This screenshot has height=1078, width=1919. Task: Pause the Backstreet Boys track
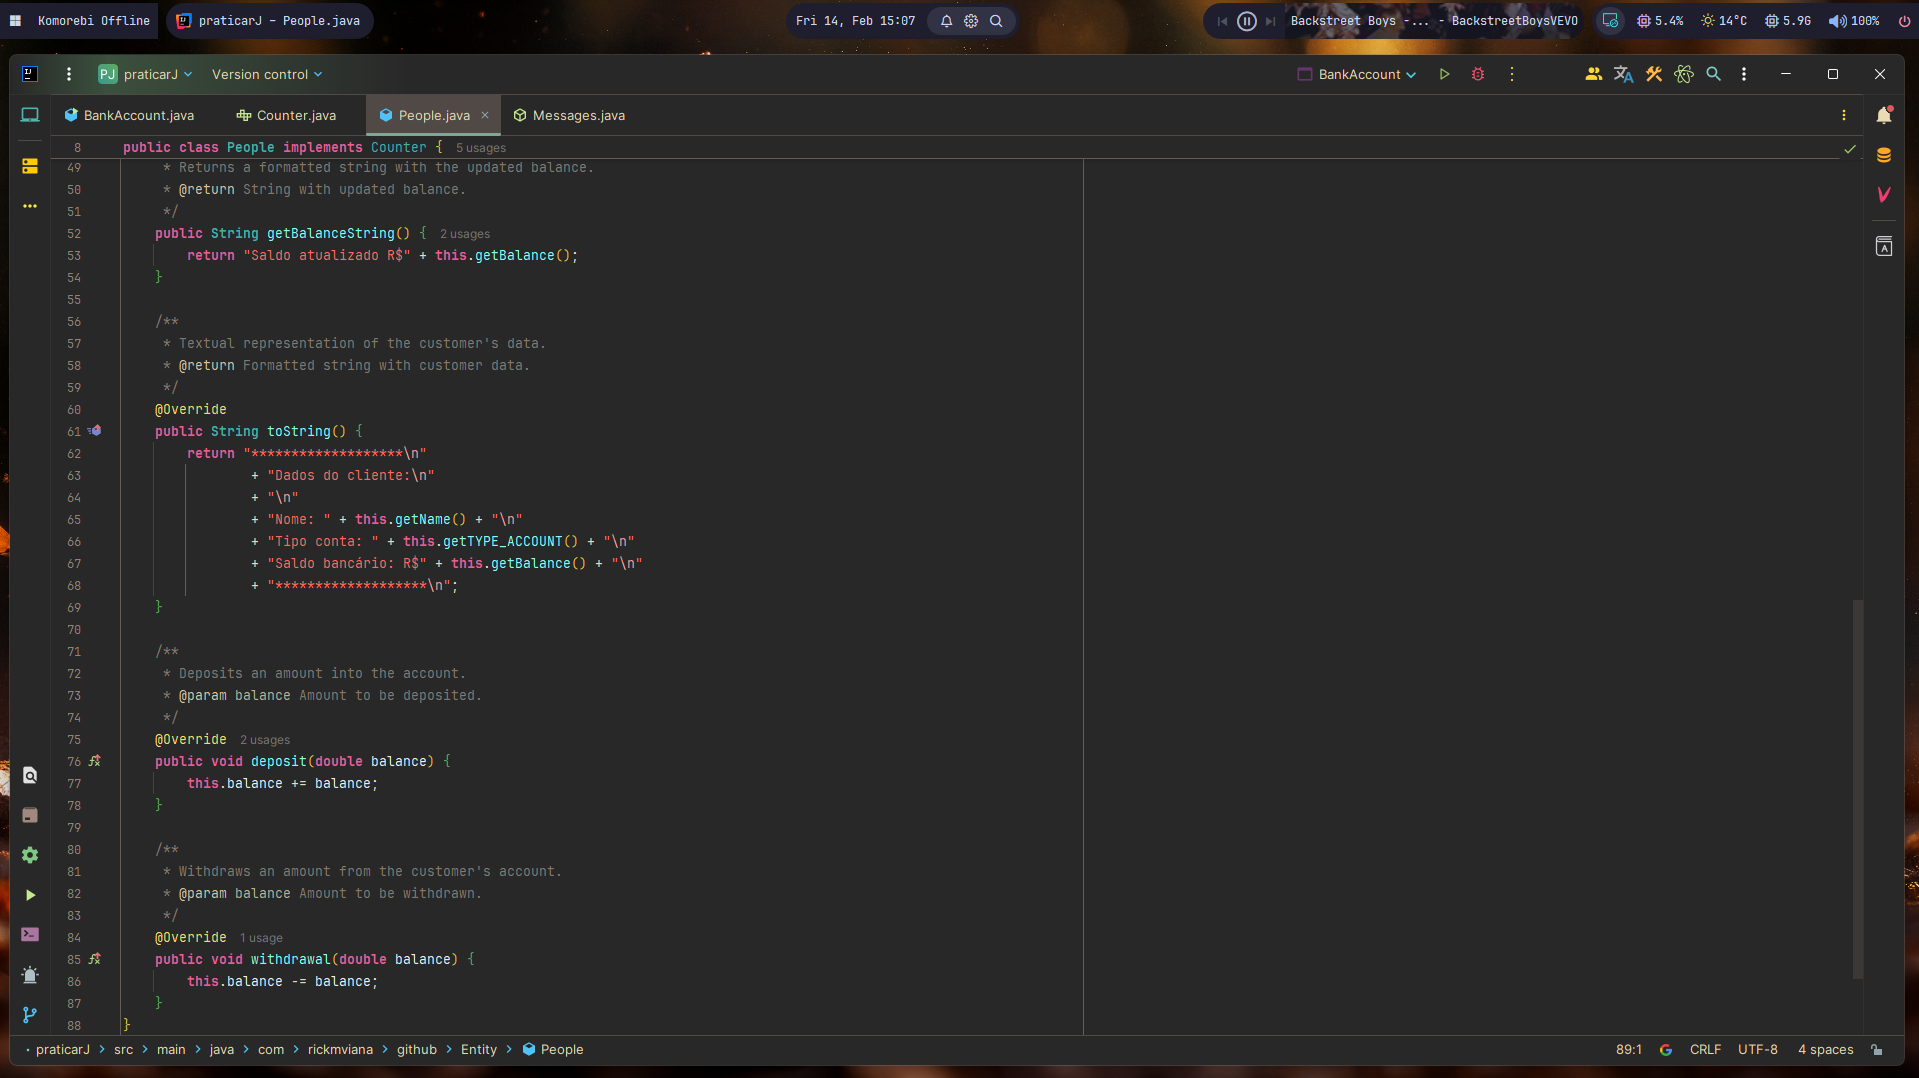(1246, 21)
